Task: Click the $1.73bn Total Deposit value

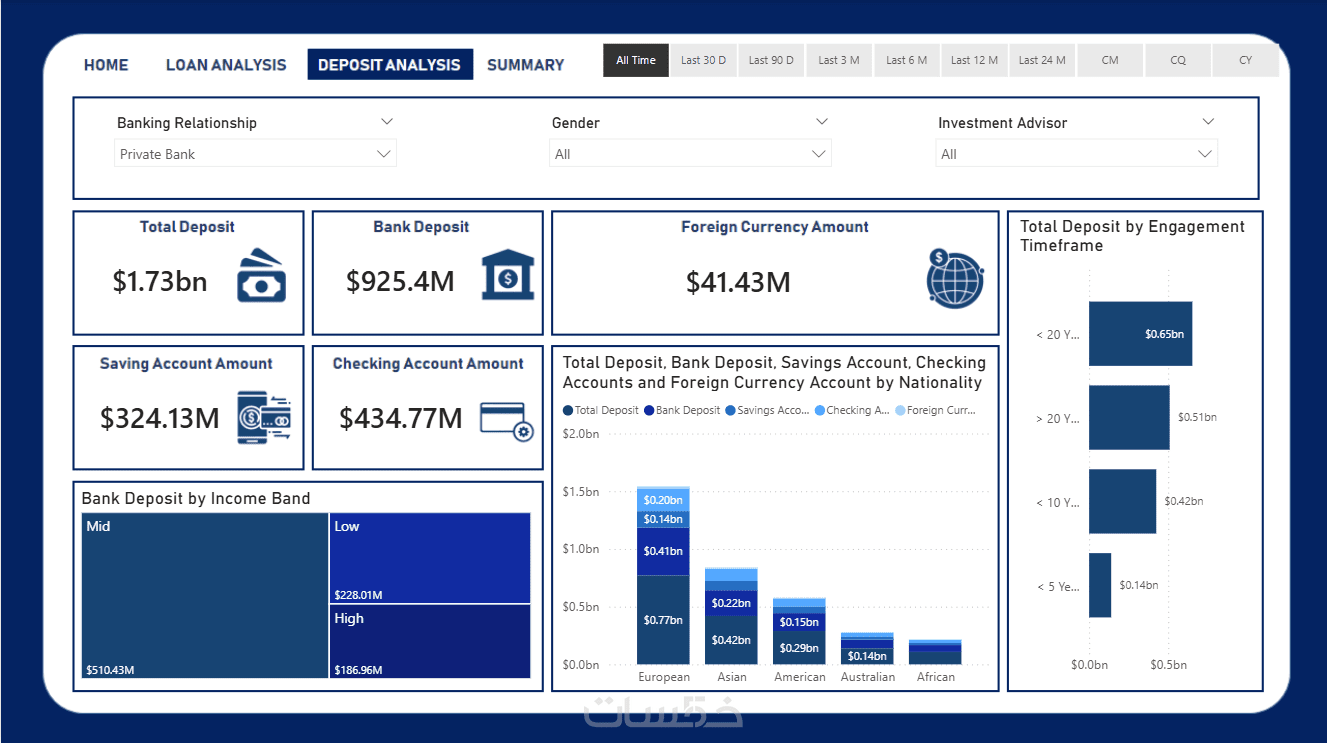Action: [160, 281]
